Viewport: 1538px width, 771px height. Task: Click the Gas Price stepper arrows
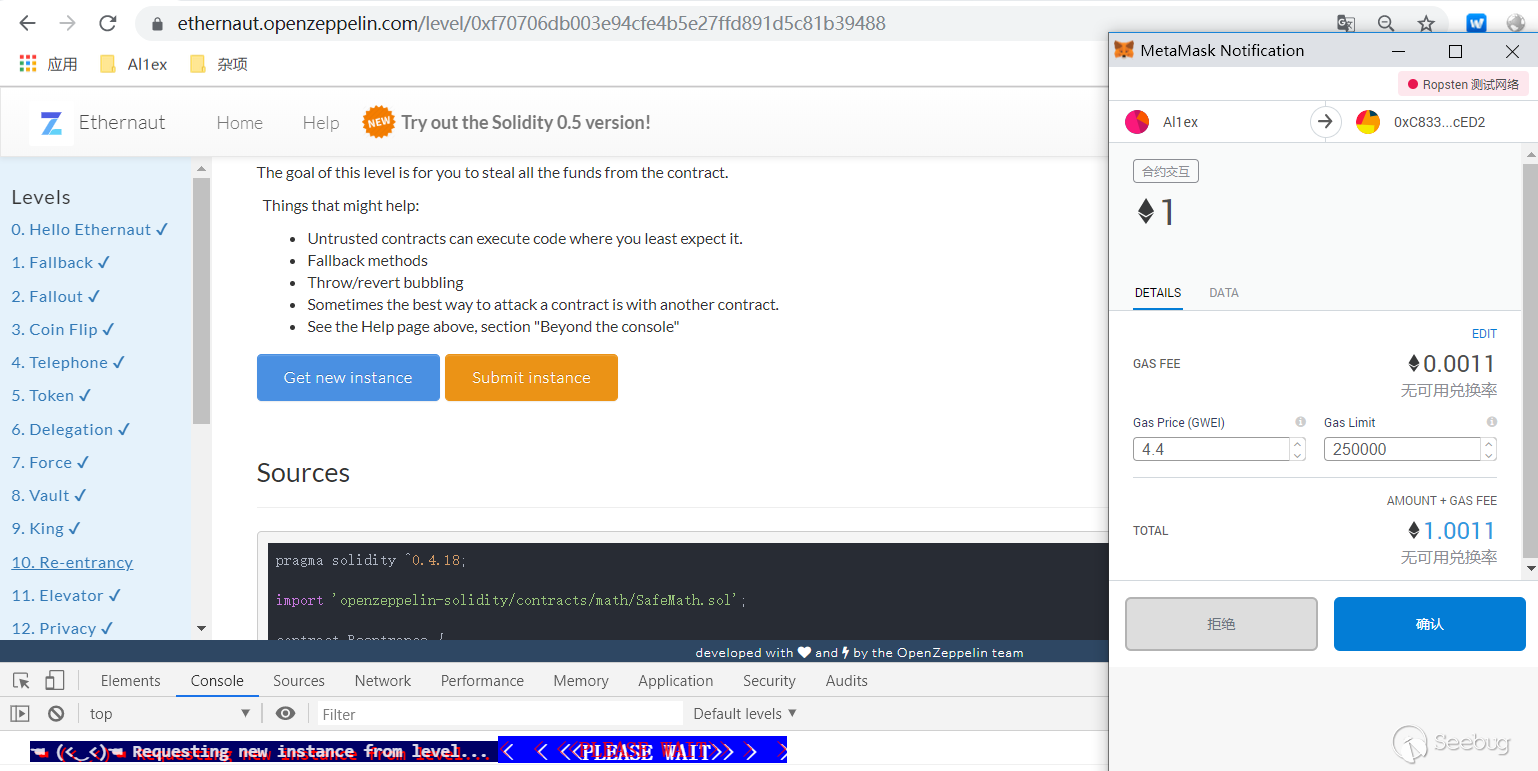(1298, 450)
